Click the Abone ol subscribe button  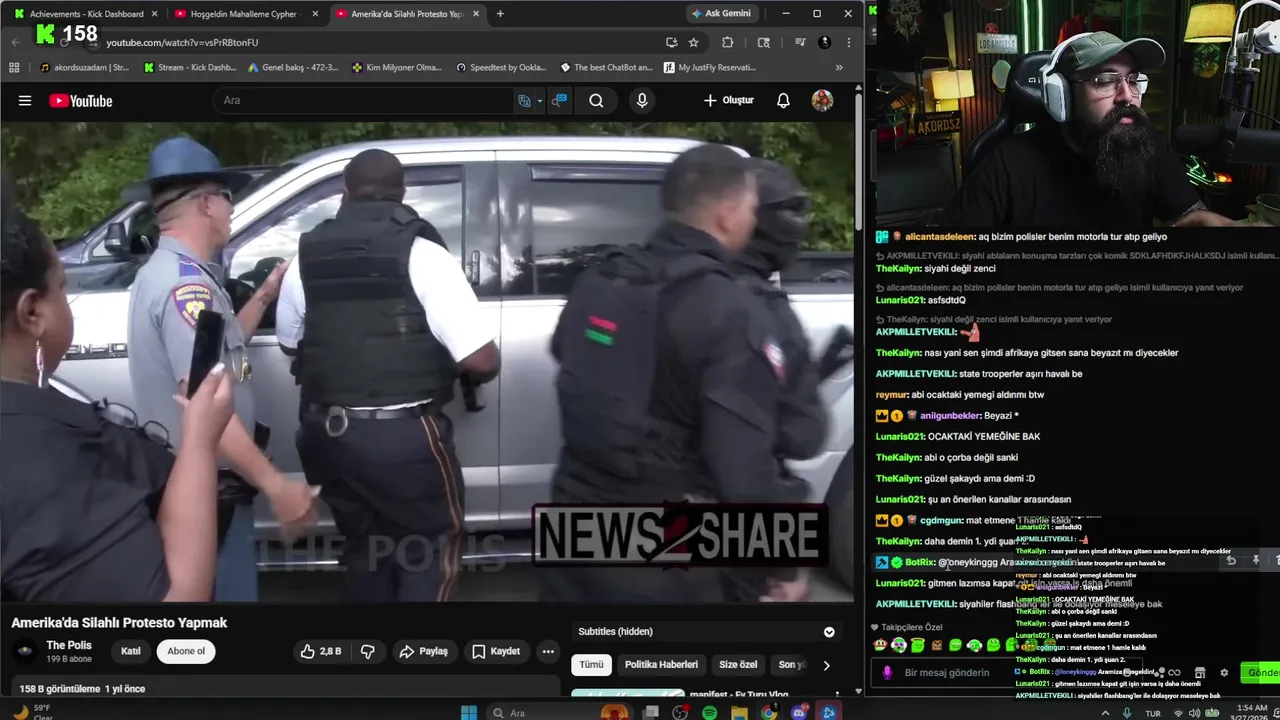186,651
